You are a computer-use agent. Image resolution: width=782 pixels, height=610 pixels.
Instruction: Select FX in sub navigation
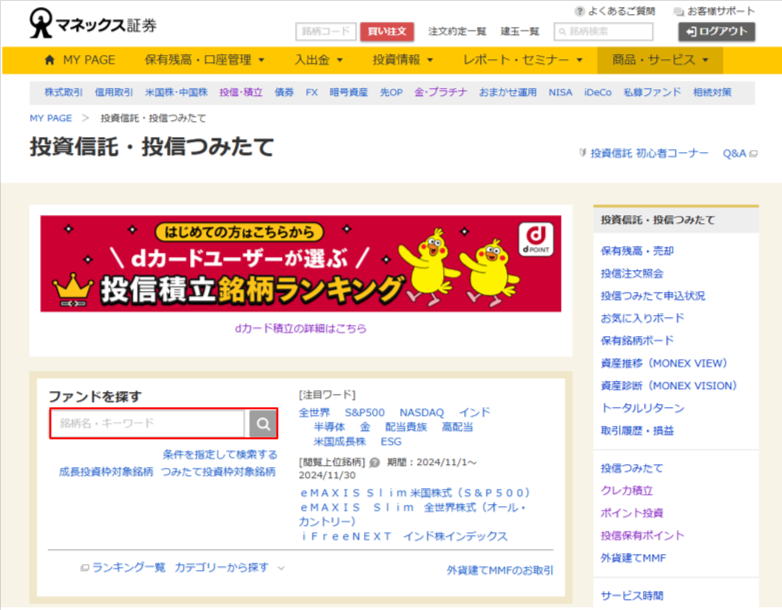click(312, 92)
